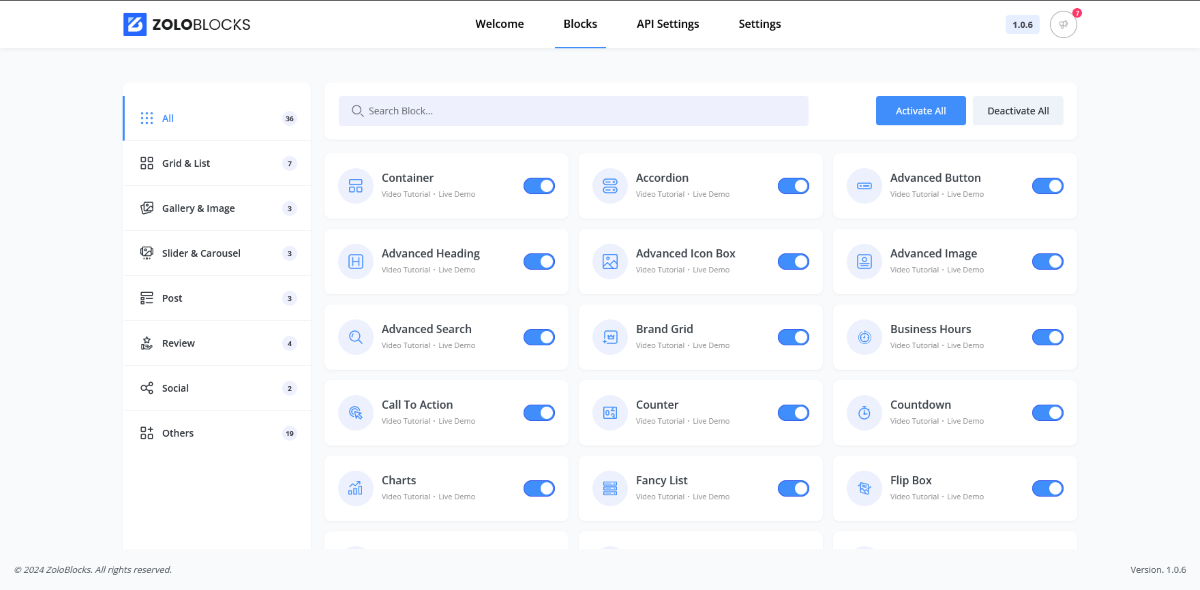Viewport: 1200px width, 590px height.
Task: Disable the Advanced Image block
Action: (1048, 262)
